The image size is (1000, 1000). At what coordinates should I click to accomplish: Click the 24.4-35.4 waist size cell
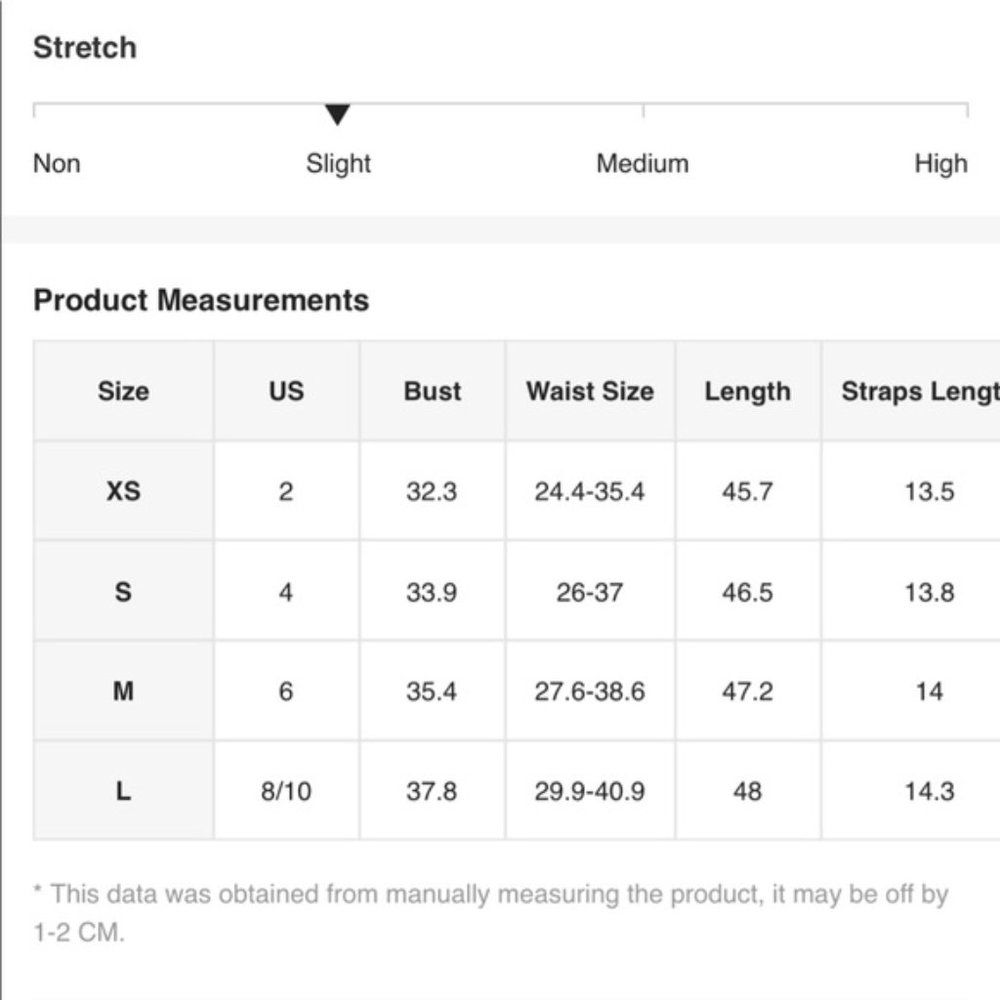click(x=590, y=491)
